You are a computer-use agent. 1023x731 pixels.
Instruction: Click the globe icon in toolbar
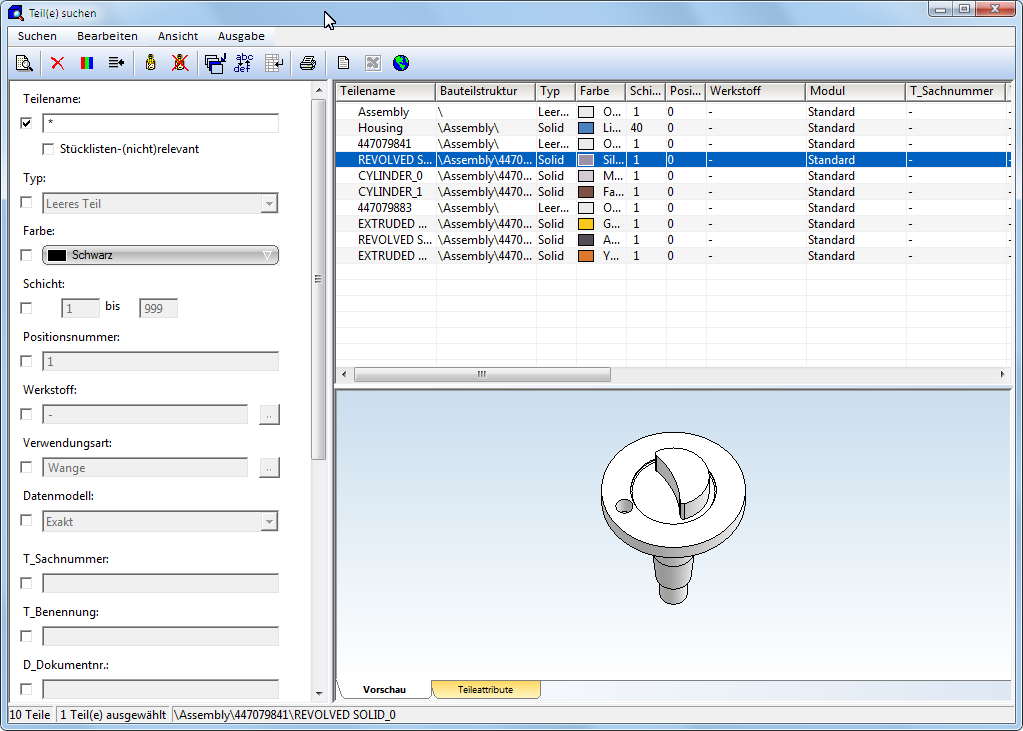pyautogui.click(x=401, y=63)
